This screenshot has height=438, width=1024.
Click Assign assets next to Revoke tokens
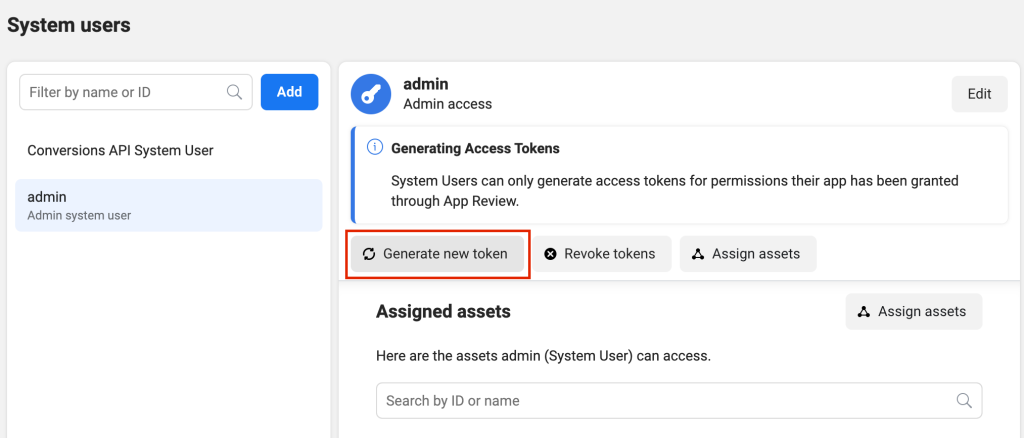748,254
